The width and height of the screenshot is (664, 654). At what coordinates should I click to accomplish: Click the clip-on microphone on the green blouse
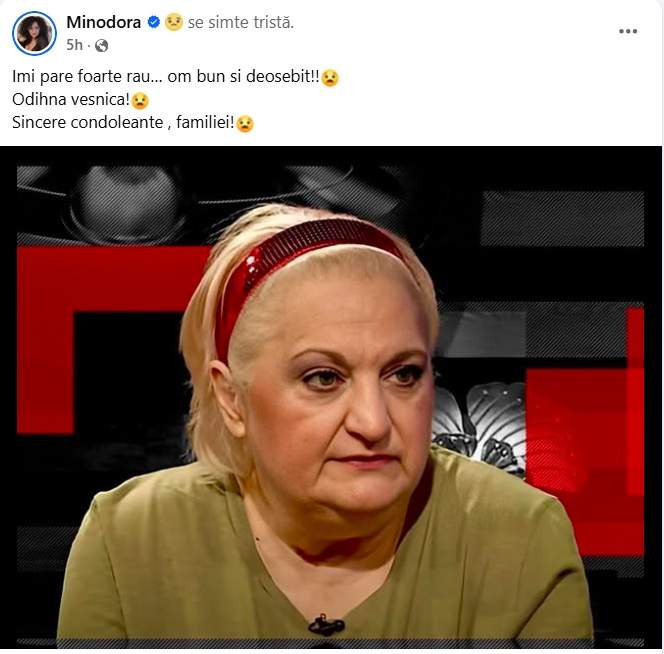tap(326, 624)
